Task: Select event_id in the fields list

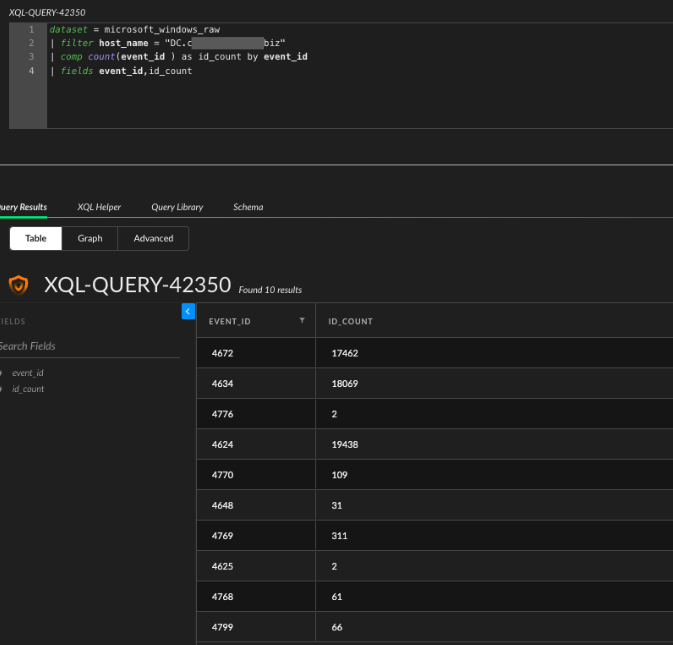Action: tap(28, 372)
